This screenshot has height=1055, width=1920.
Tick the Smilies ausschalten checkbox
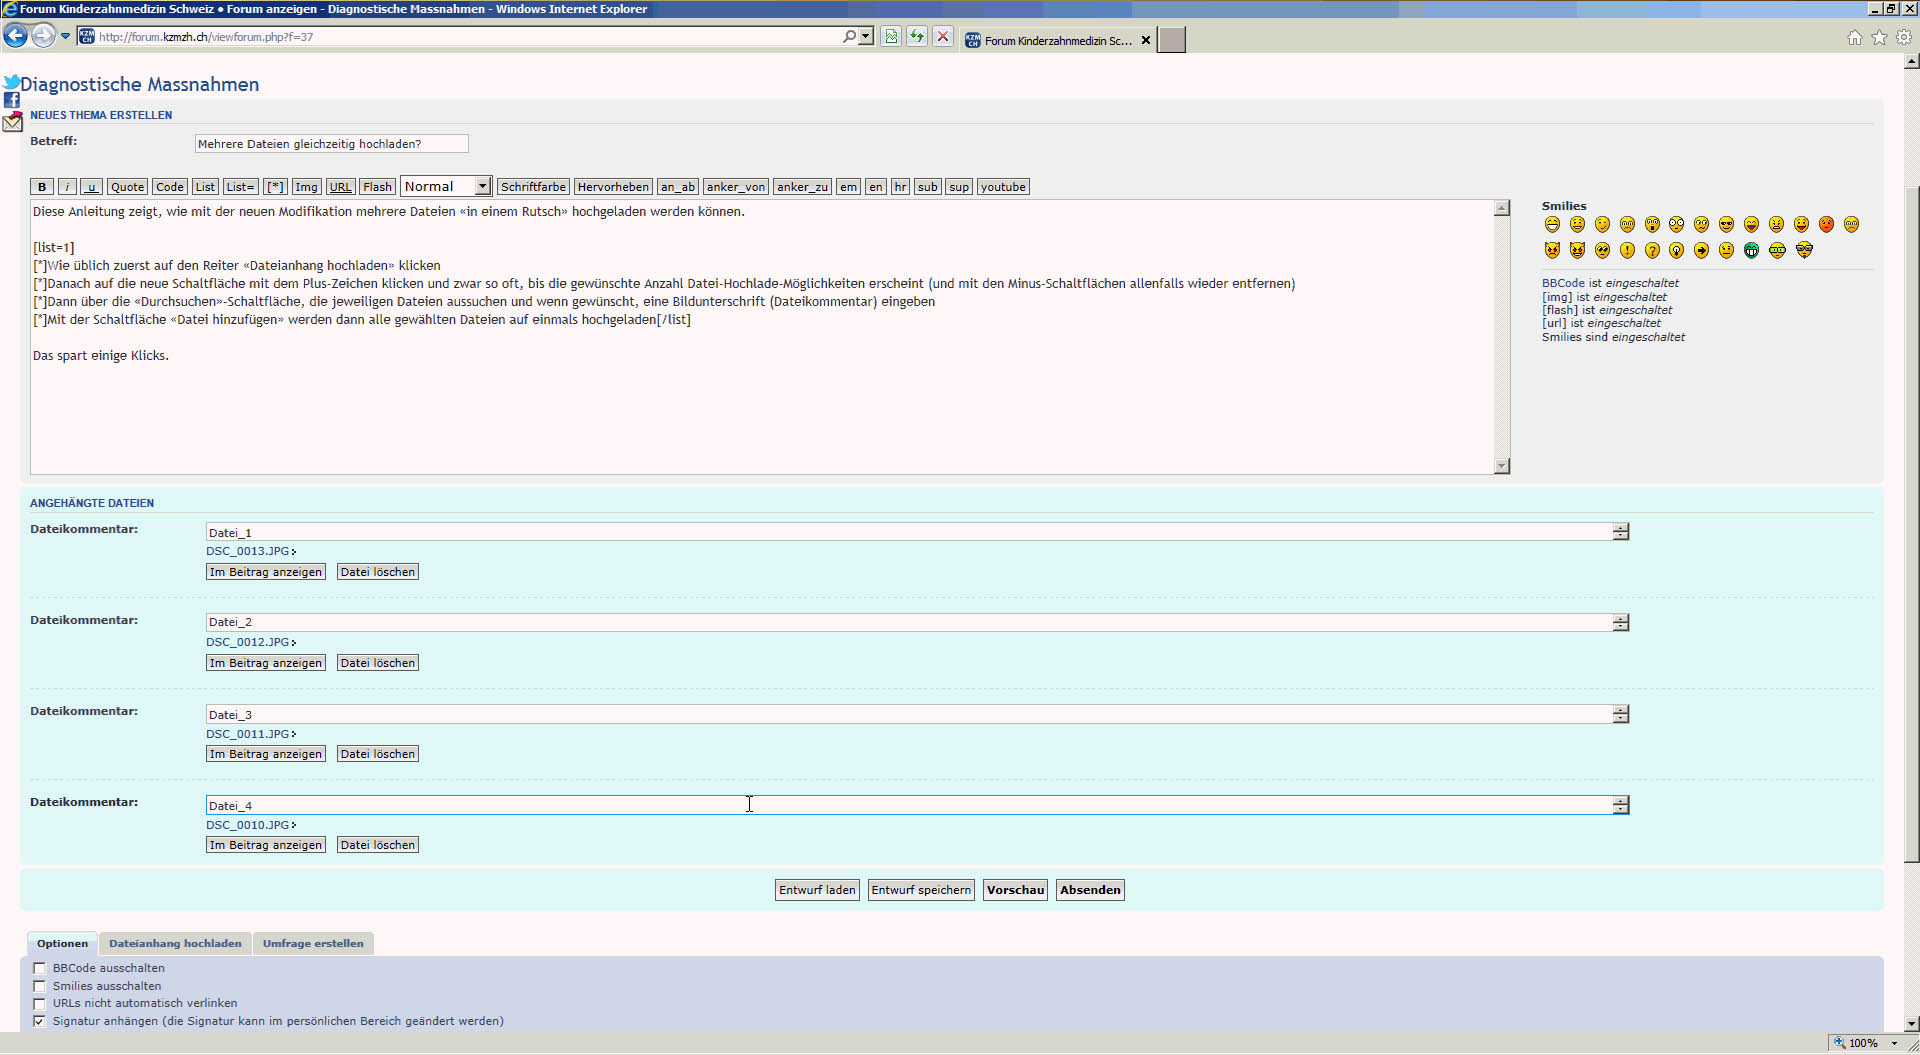40,986
